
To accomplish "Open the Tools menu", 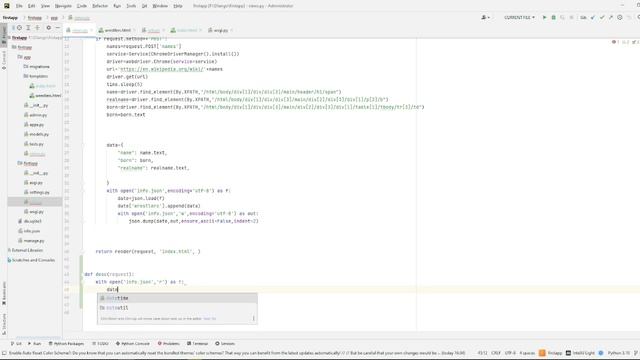I will 131,6.
